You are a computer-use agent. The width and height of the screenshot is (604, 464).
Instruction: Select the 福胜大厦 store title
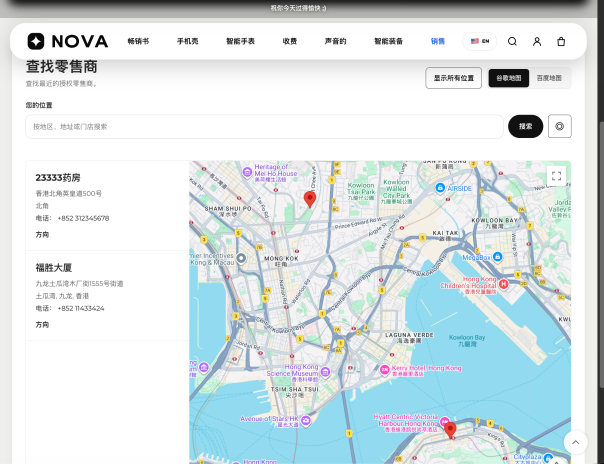coord(54,268)
